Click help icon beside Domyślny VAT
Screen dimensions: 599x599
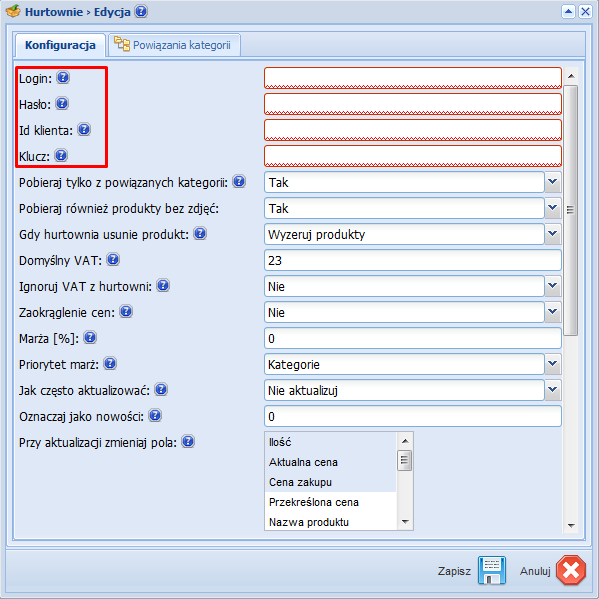tap(113, 260)
